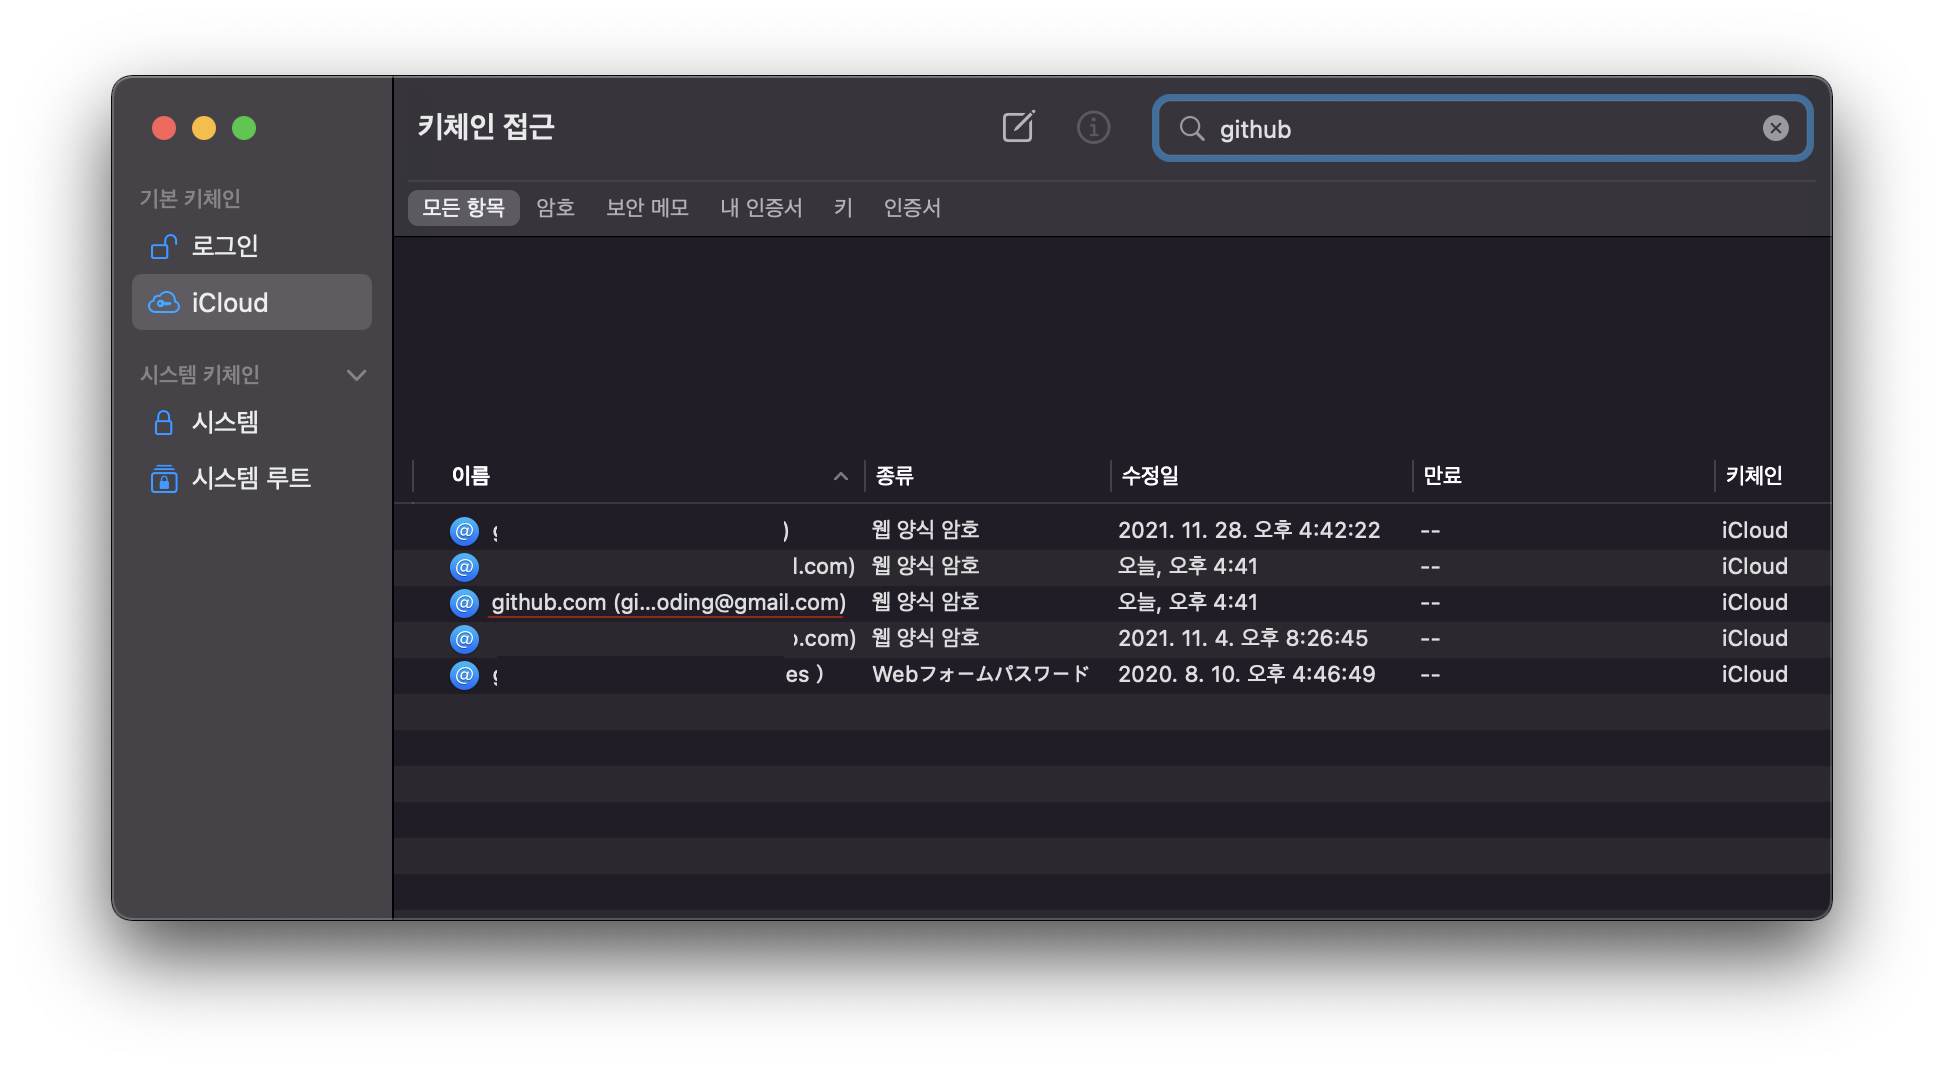This screenshot has width=1944, height=1068.
Task: Select the Webフォームパスワード type cell
Action: 980,674
